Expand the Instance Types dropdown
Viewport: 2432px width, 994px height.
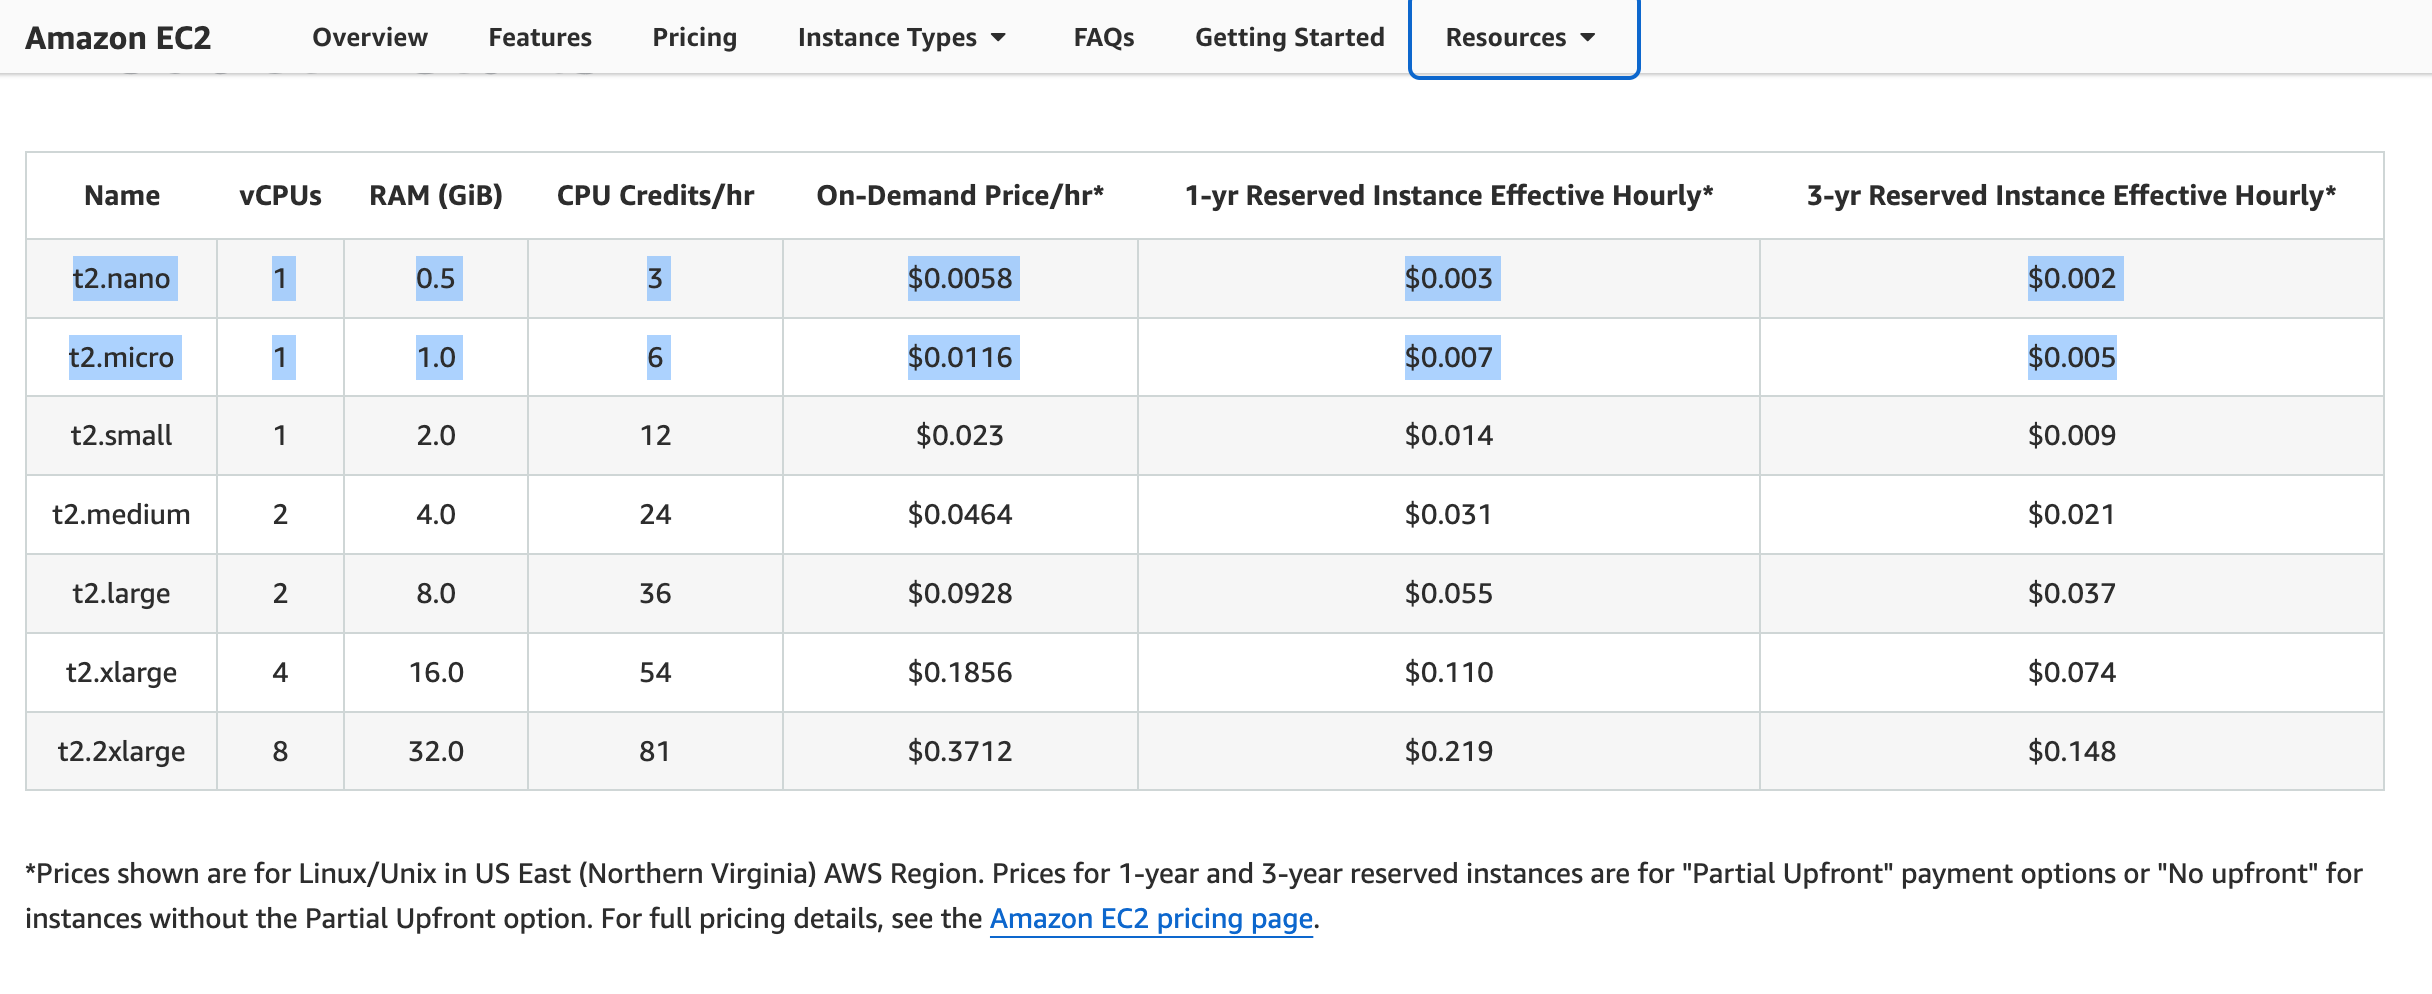tap(901, 37)
